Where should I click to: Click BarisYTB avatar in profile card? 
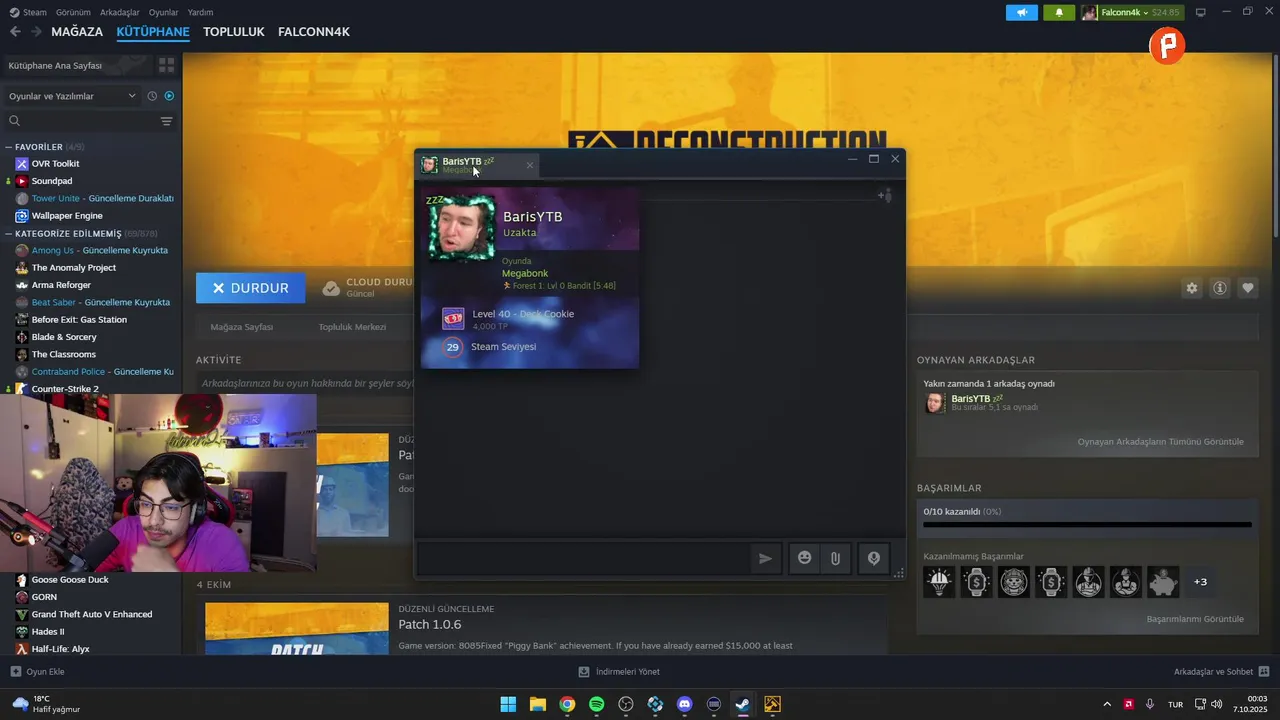point(461,228)
